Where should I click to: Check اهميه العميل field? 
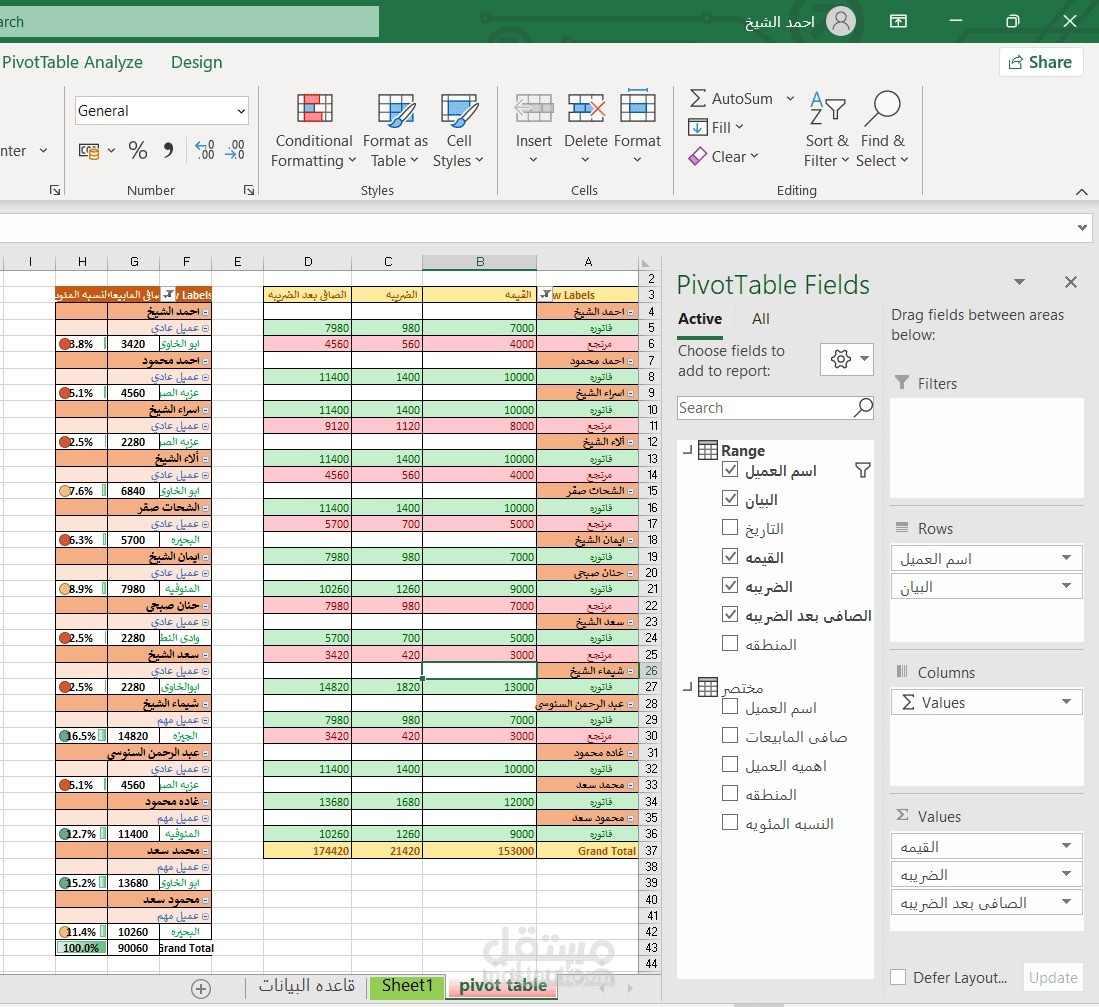[730, 765]
